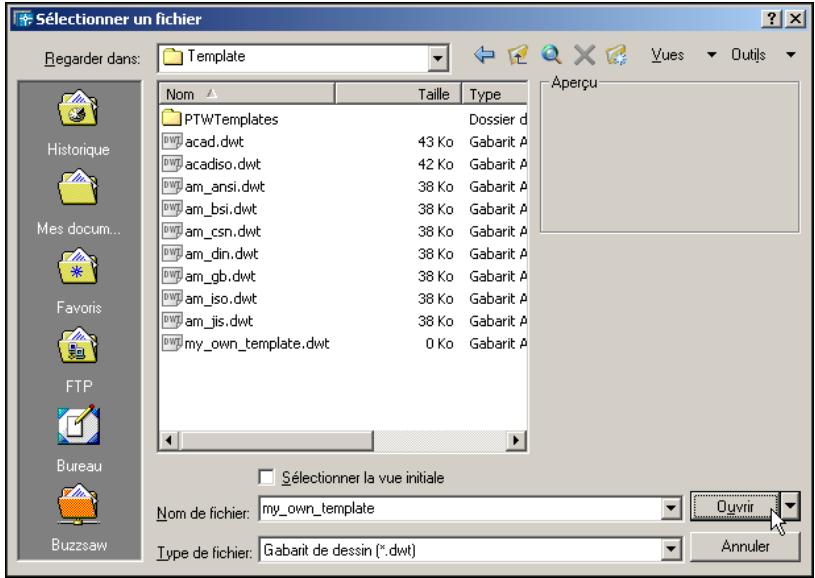
Task: Click the Annuler button
Action: [x=745, y=546]
